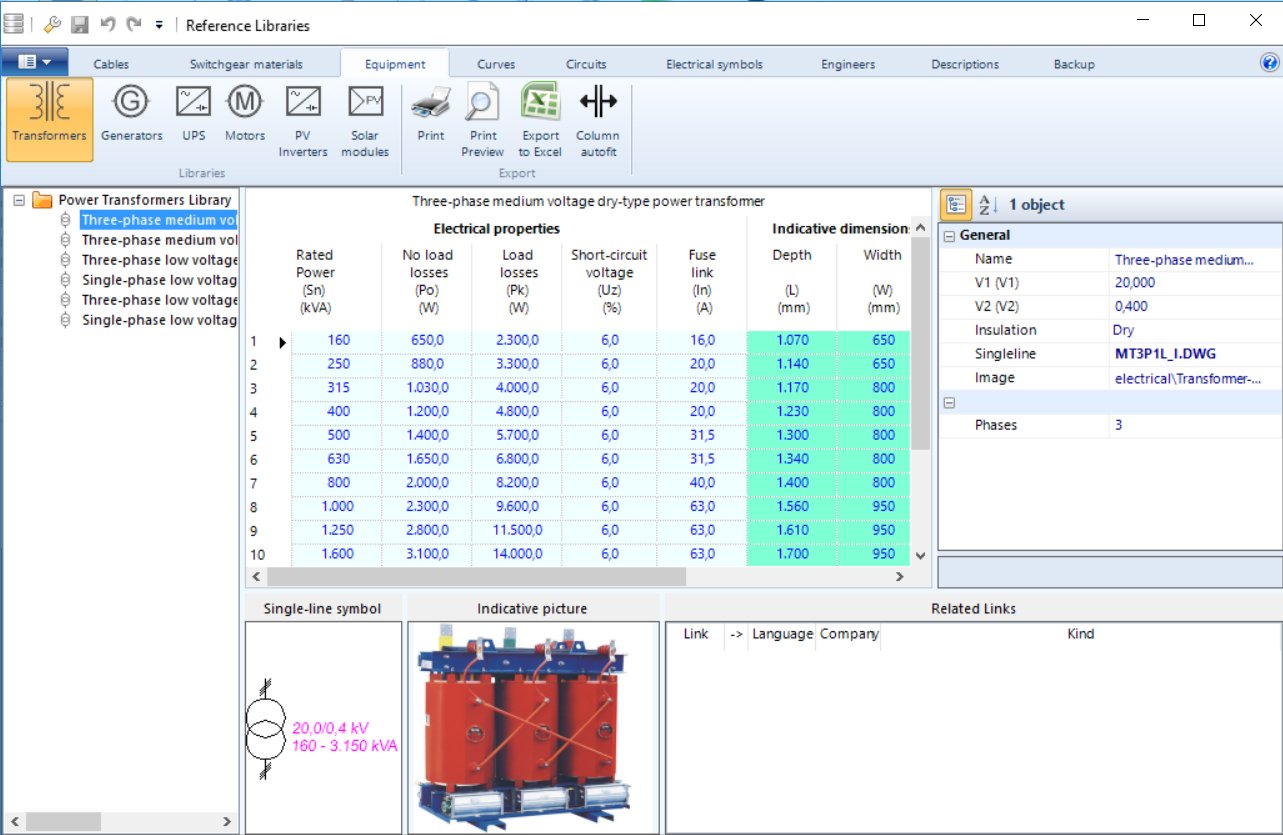The height and width of the screenshot is (835, 1283).
Task: Click the indicative picture of the dry-type transformer
Action: coord(532,725)
